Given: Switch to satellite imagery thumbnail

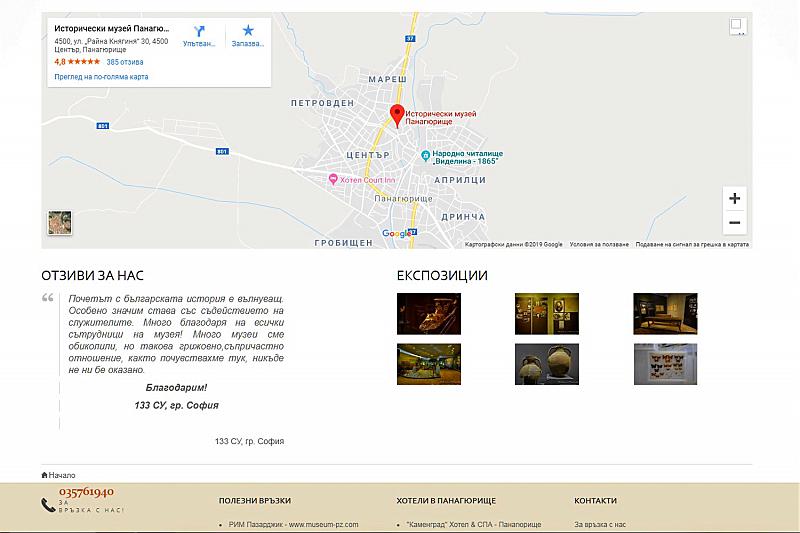Looking at the screenshot, I should point(60,223).
